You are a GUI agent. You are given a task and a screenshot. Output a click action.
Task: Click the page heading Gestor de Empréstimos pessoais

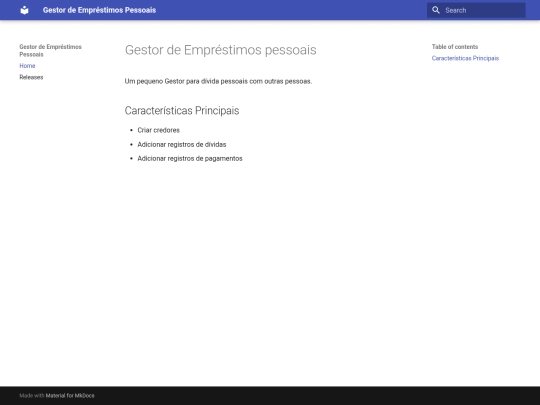[220, 50]
